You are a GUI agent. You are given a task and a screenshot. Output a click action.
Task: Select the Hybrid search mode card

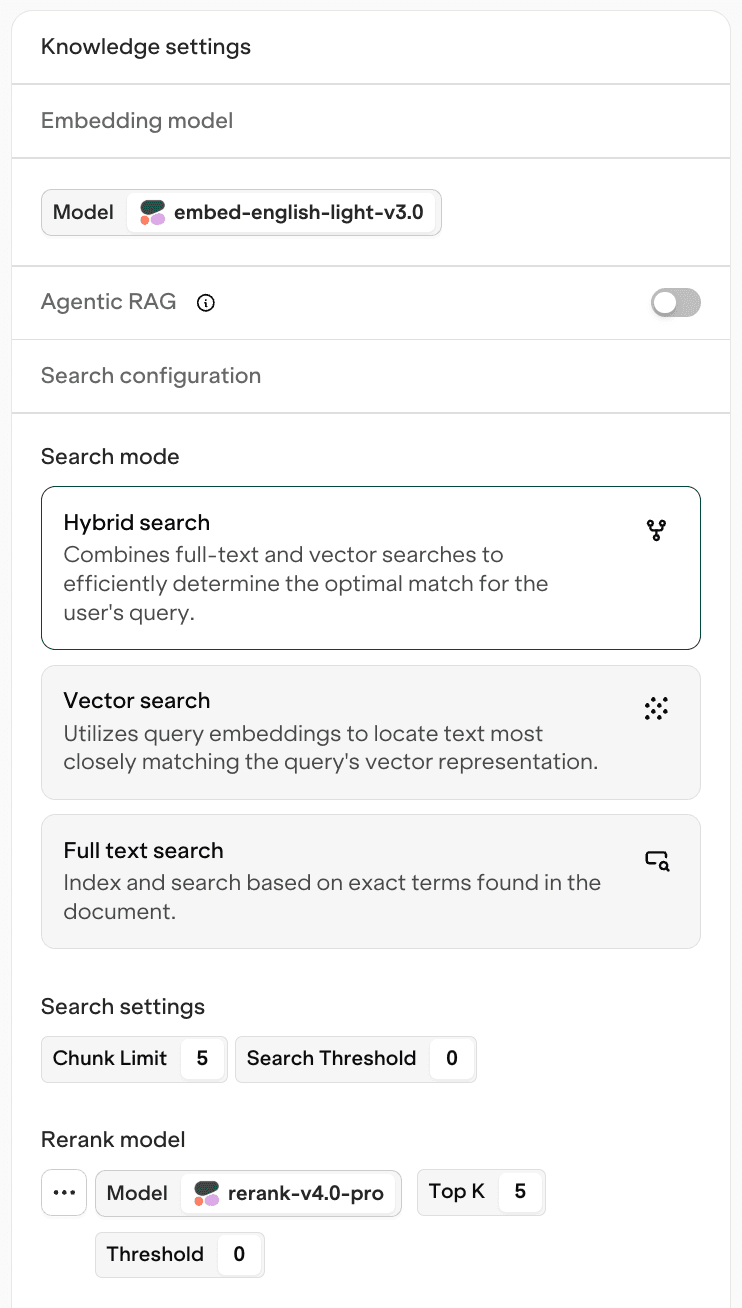370,568
